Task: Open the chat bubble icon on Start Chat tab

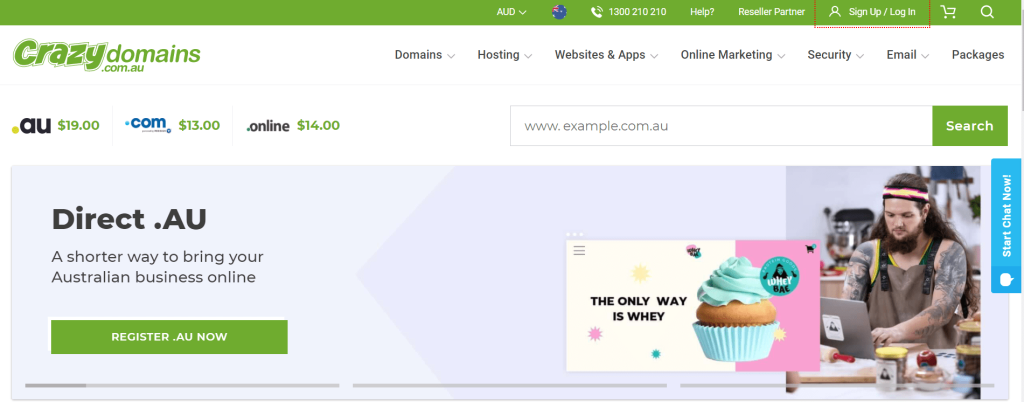Action: coord(1006,280)
